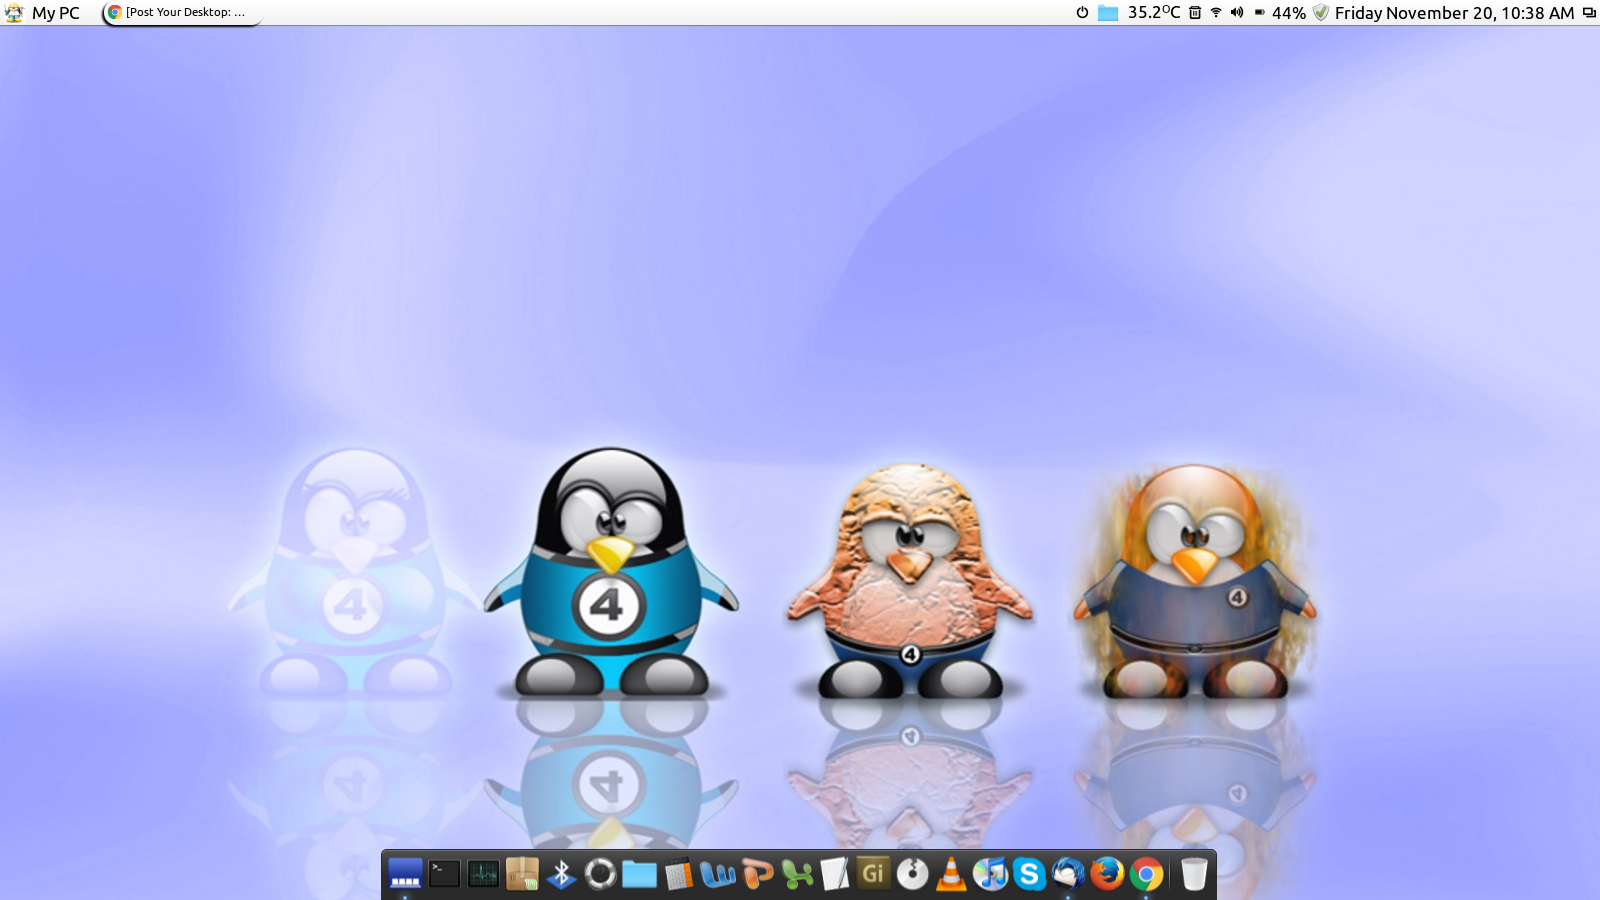Launch Firefox from the dock
This screenshot has width=1600, height=900.
click(x=1107, y=874)
